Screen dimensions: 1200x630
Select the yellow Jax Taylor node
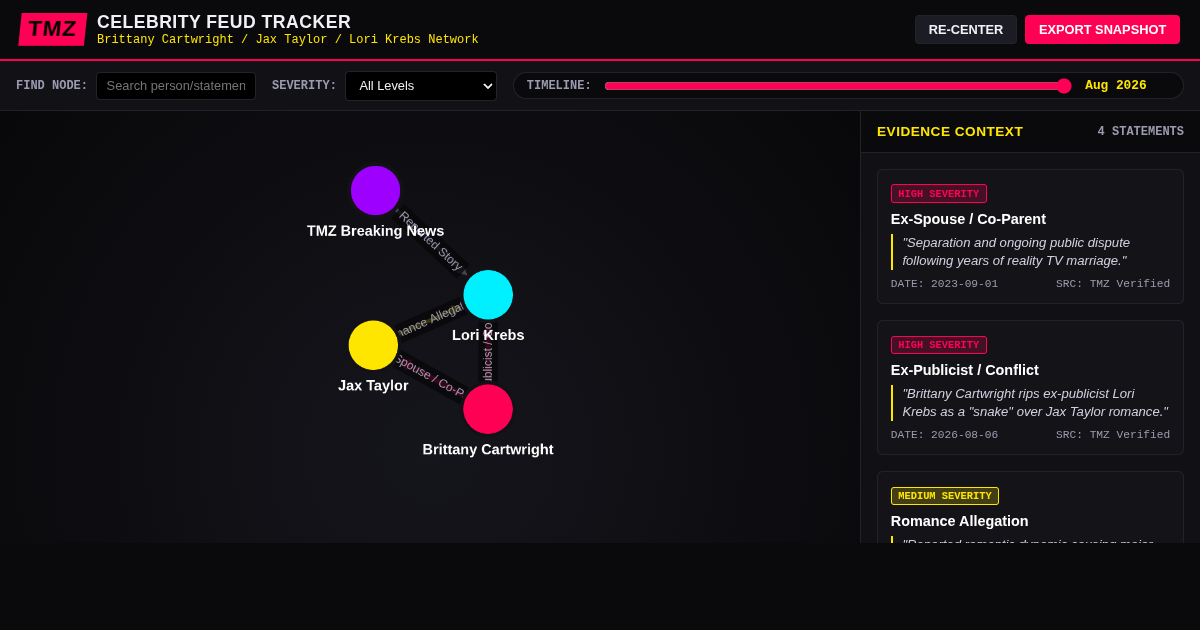point(373,345)
